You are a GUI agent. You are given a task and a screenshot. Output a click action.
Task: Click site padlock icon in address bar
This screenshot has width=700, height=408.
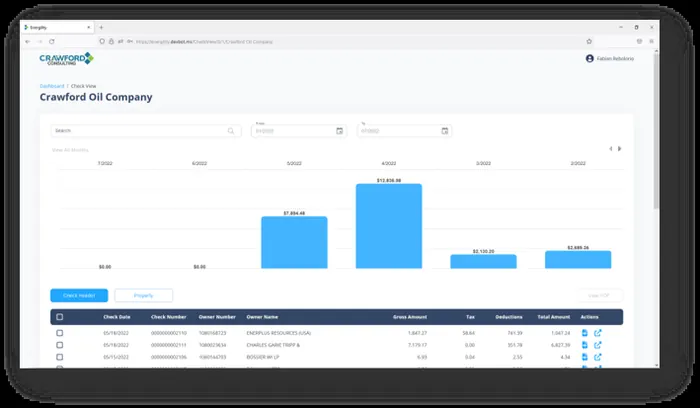[111, 42]
